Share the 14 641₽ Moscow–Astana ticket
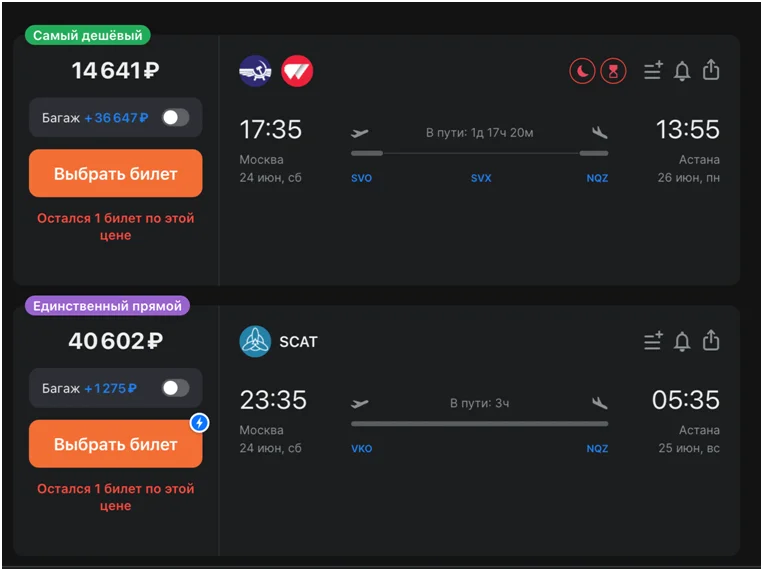The height and width of the screenshot is (571, 763). pyautogui.click(x=711, y=70)
